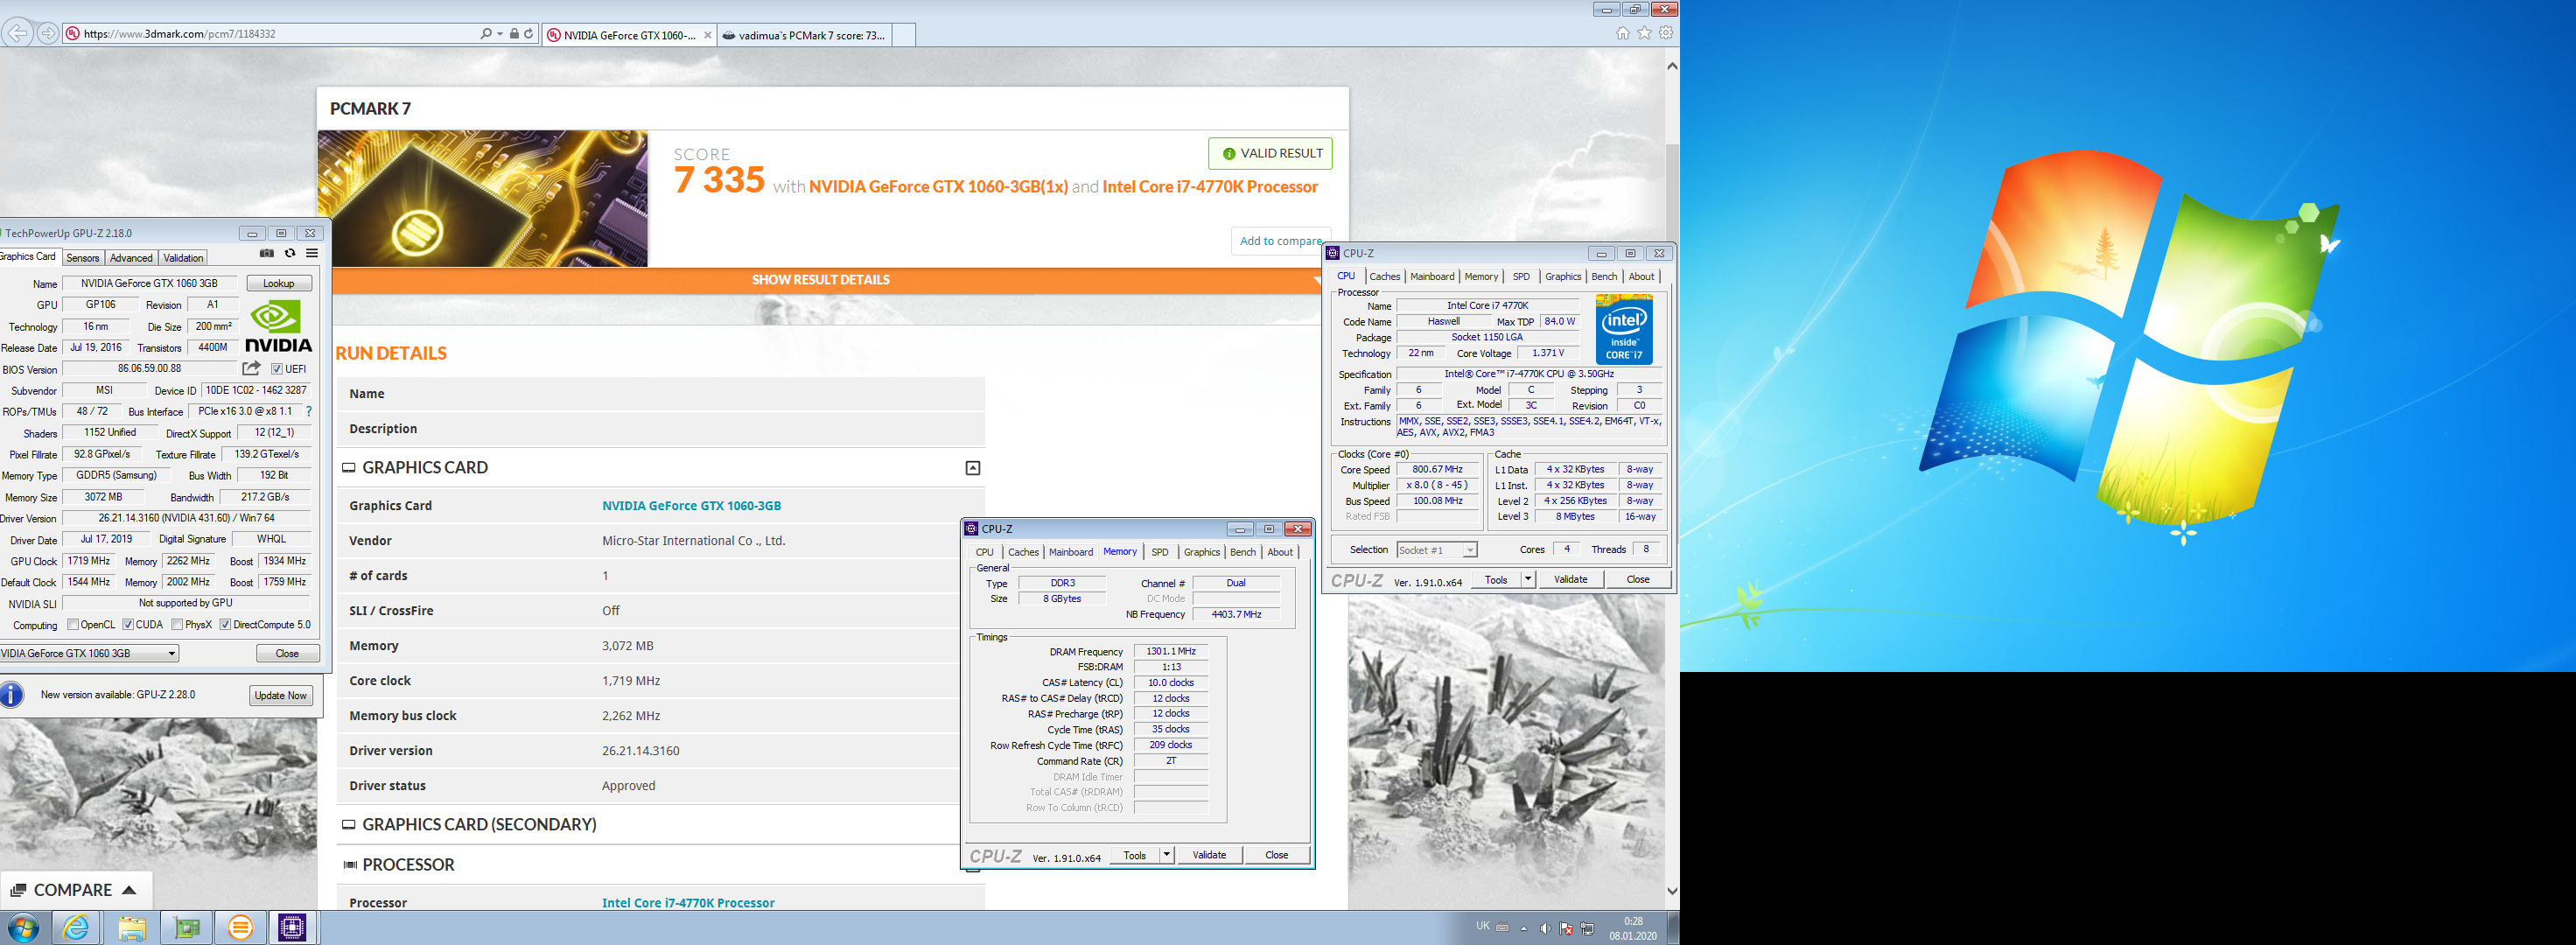Click Validate in CPU-Z Memory window
This screenshot has width=2576, height=945.
[1209, 855]
